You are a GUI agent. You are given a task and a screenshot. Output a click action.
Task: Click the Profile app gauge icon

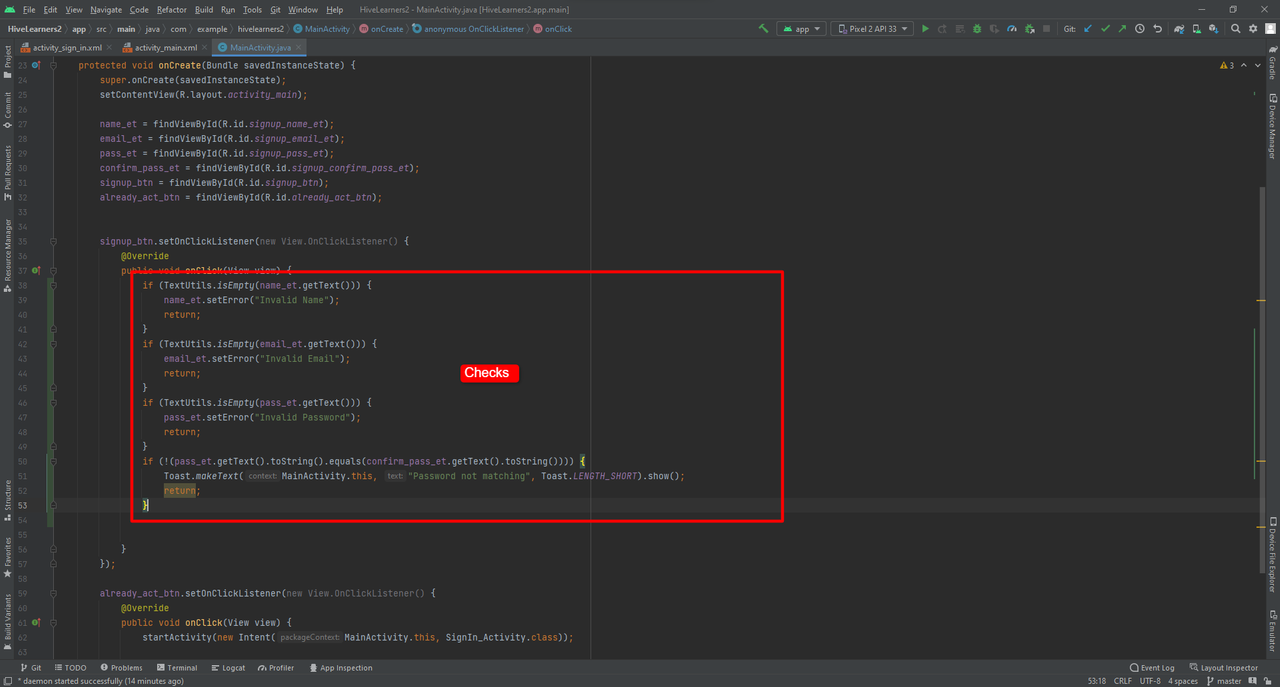(1012, 29)
